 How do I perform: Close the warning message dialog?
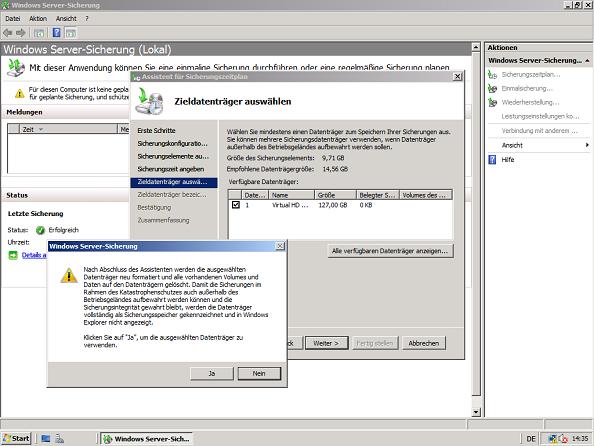280,246
